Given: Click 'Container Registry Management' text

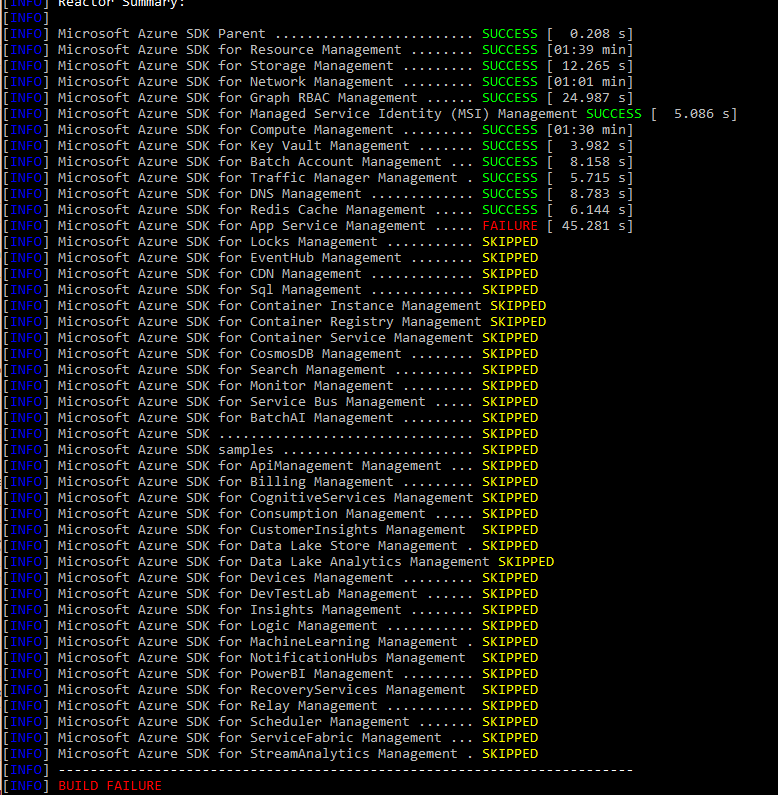Looking at the screenshot, I should coord(365,322).
